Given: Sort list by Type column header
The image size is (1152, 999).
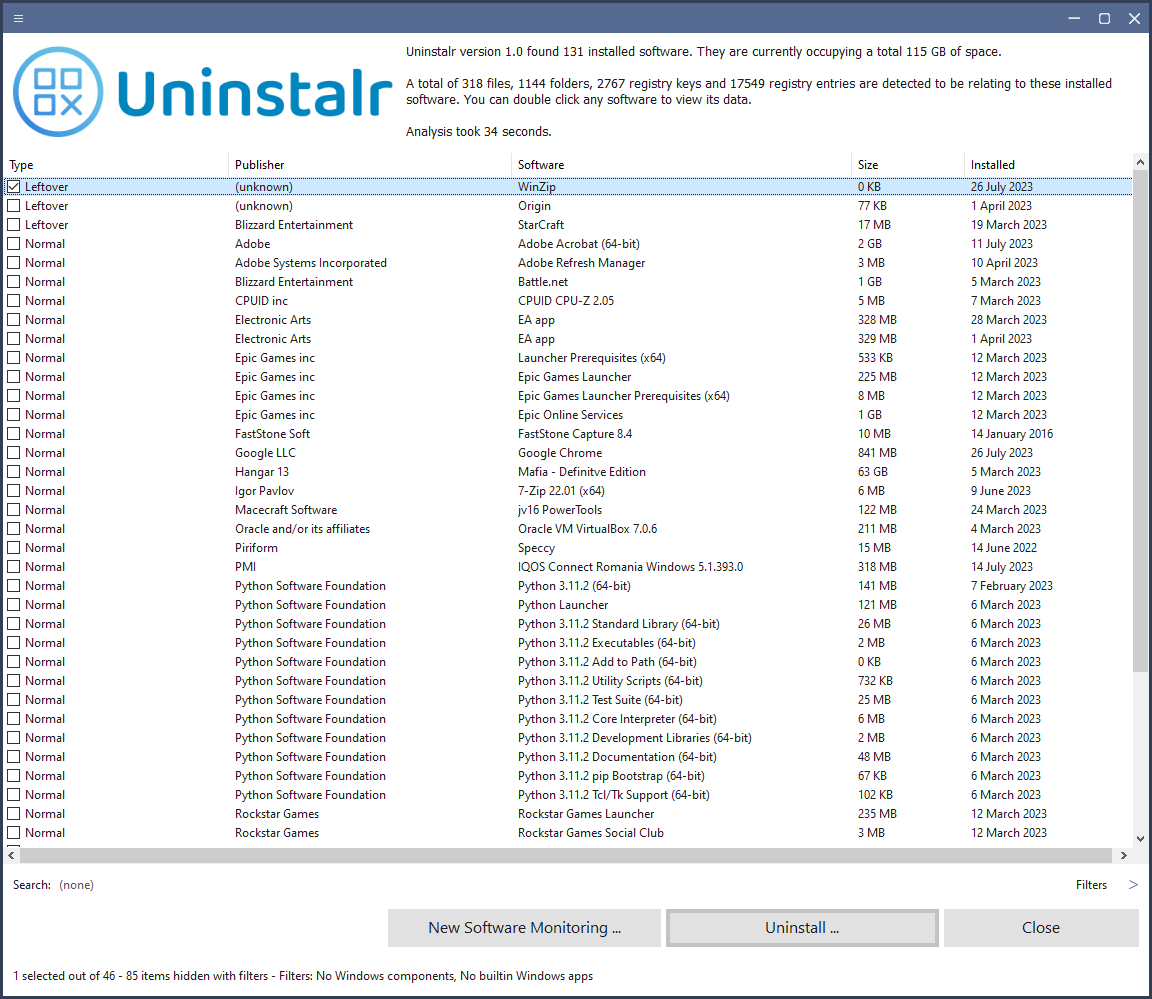Looking at the screenshot, I should 116,165.
